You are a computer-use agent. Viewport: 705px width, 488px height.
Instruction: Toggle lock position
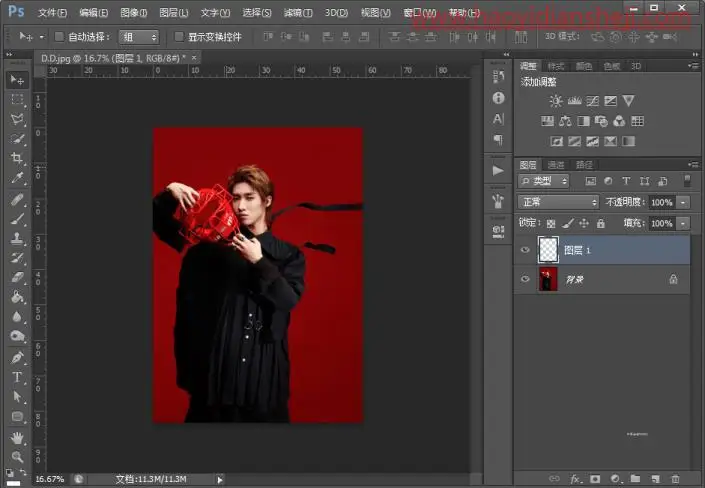tap(584, 223)
